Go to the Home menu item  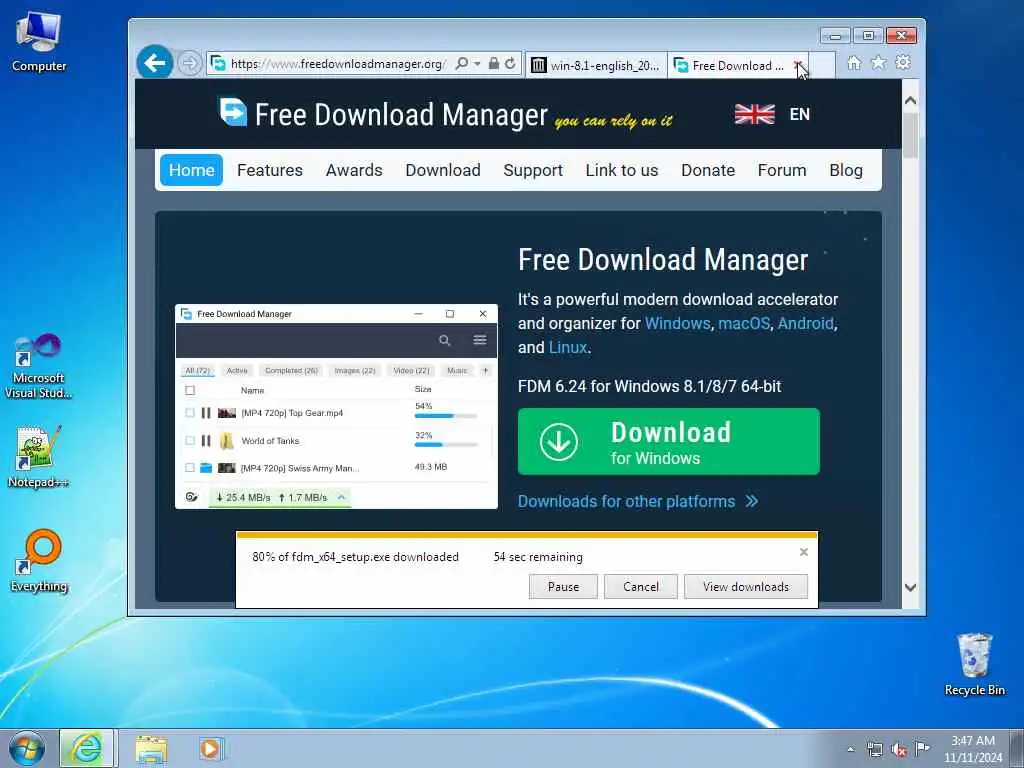click(x=191, y=170)
